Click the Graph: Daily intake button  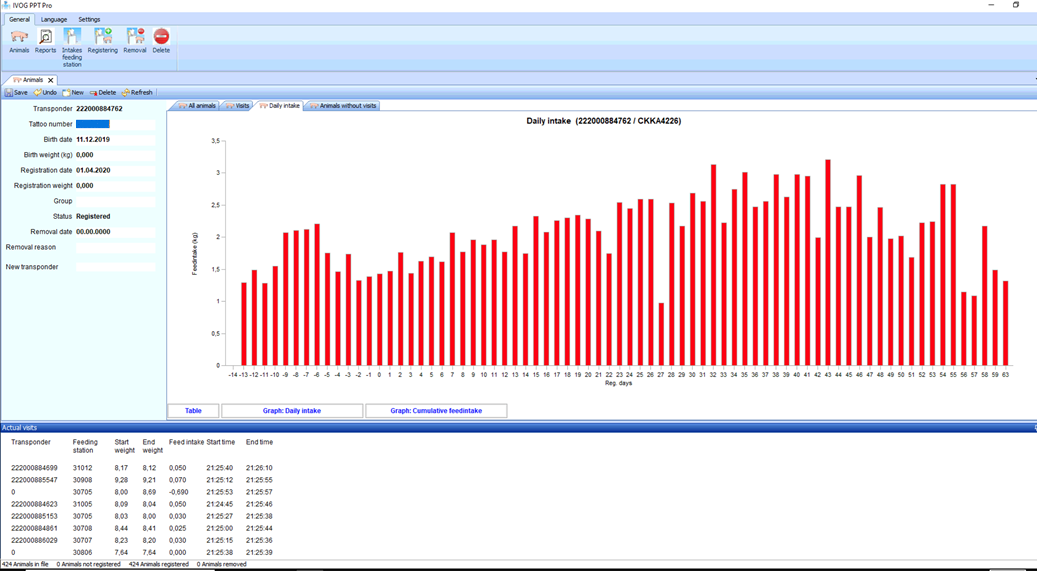coord(292,411)
